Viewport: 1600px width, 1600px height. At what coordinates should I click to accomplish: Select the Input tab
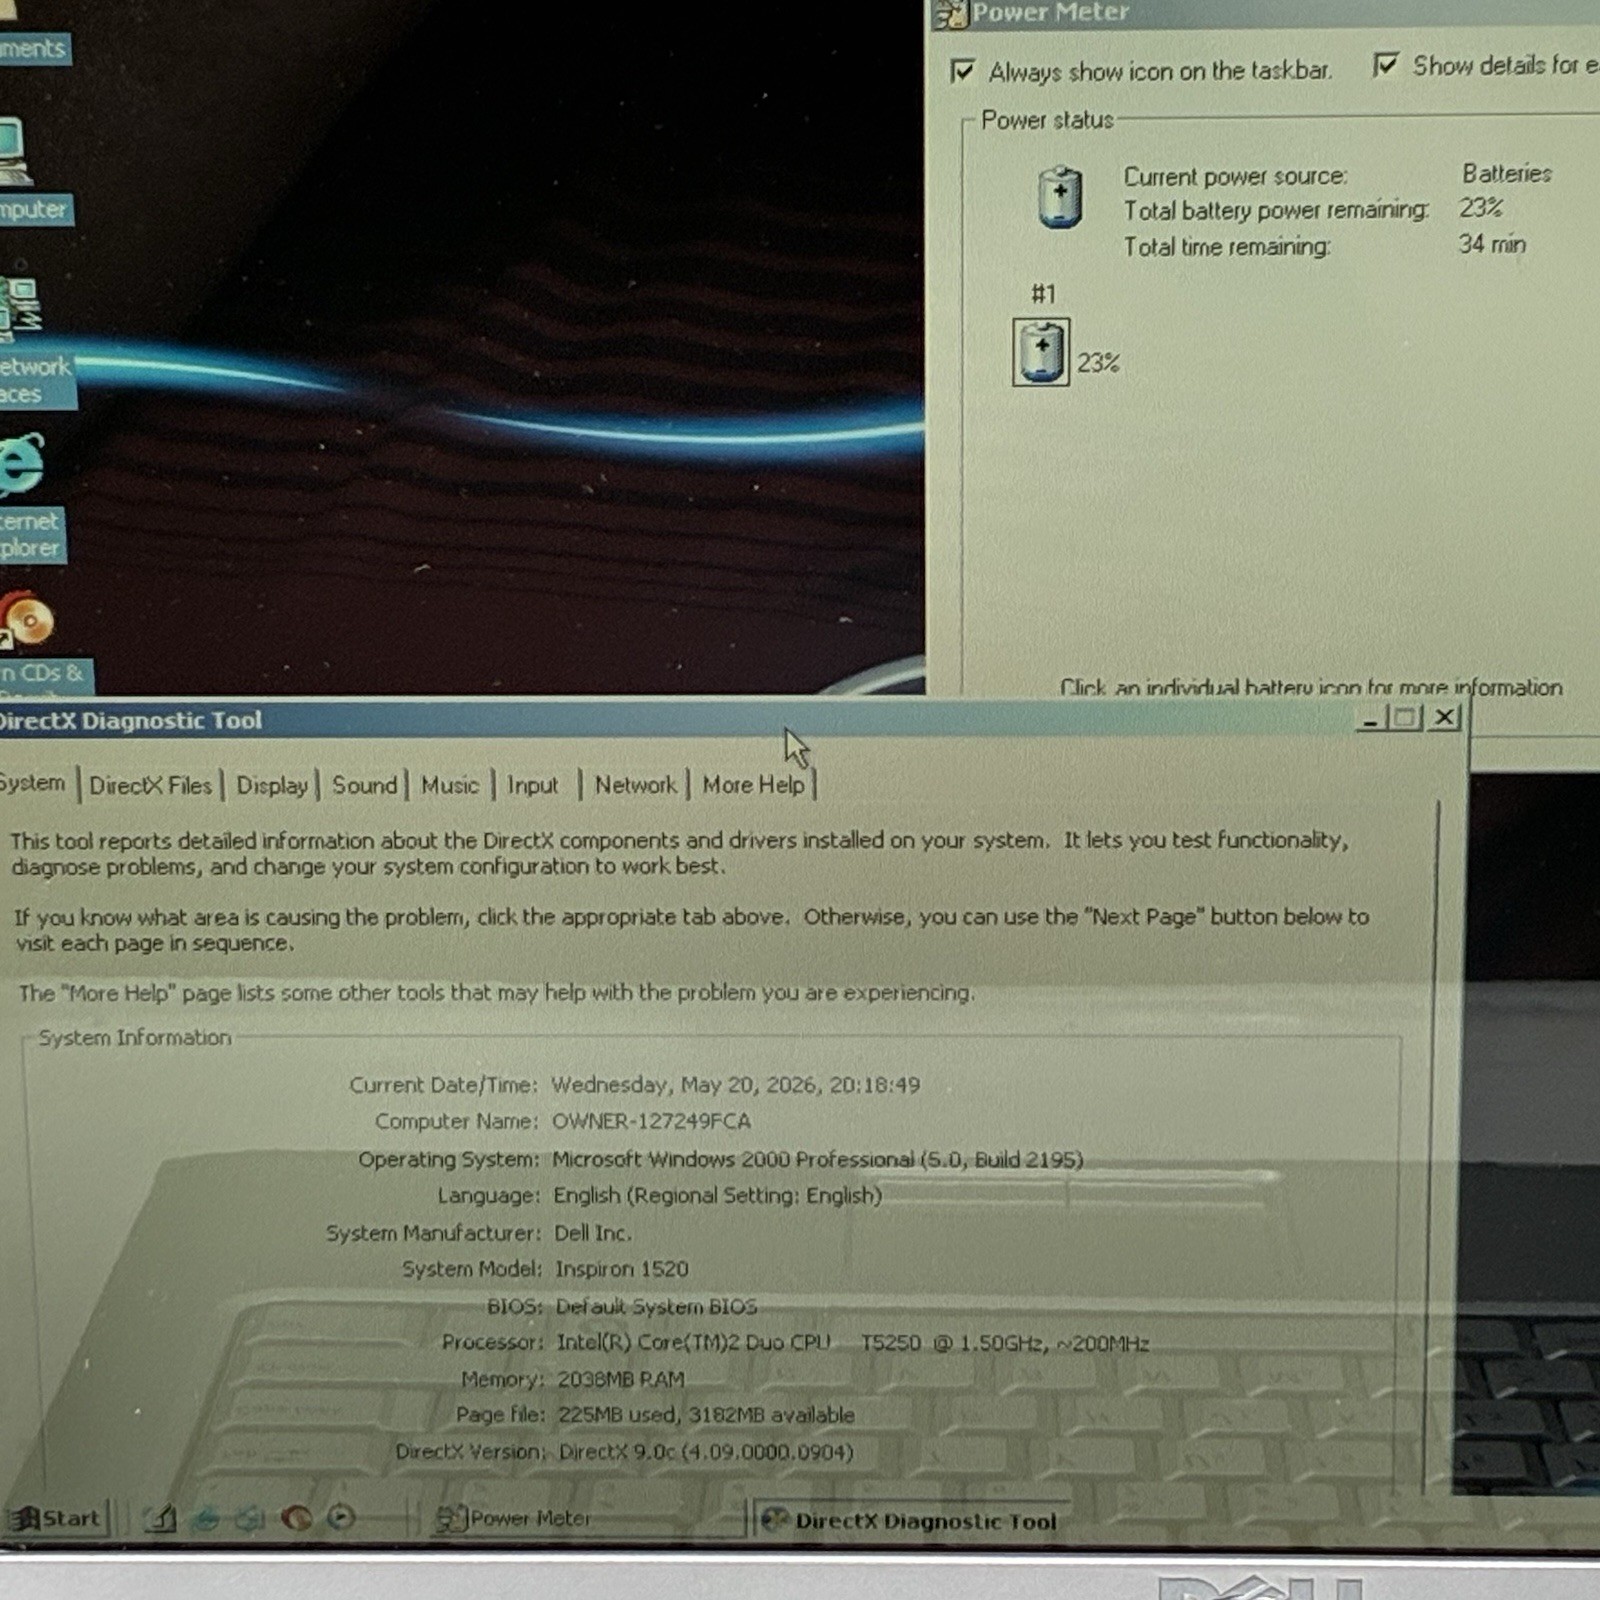[x=533, y=785]
